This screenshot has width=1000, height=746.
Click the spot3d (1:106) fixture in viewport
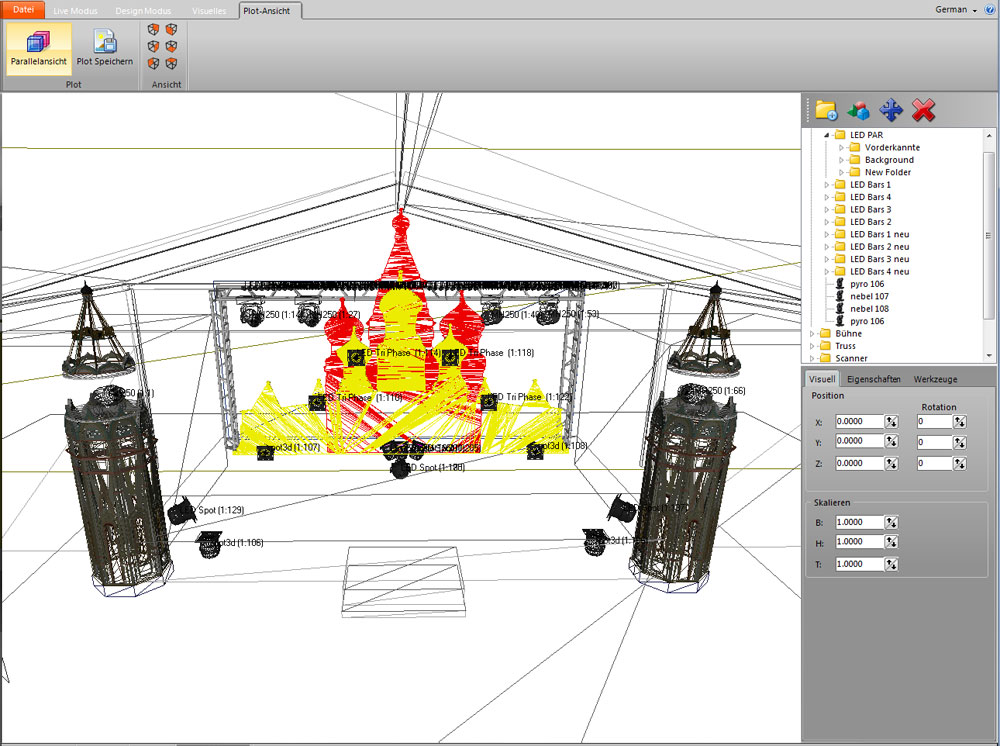click(209, 543)
